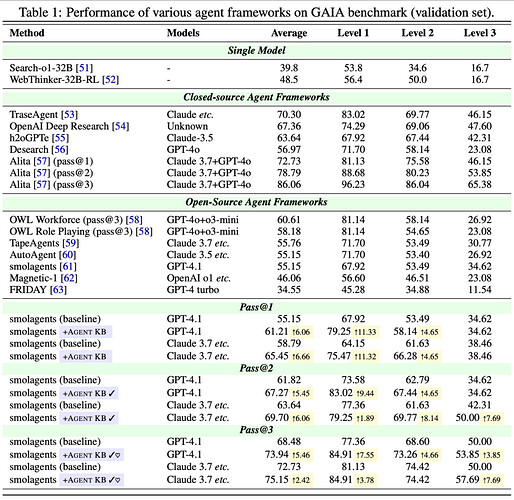
Task: Click the Pass@2 section heading
Action: pyautogui.click(x=256, y=369)
